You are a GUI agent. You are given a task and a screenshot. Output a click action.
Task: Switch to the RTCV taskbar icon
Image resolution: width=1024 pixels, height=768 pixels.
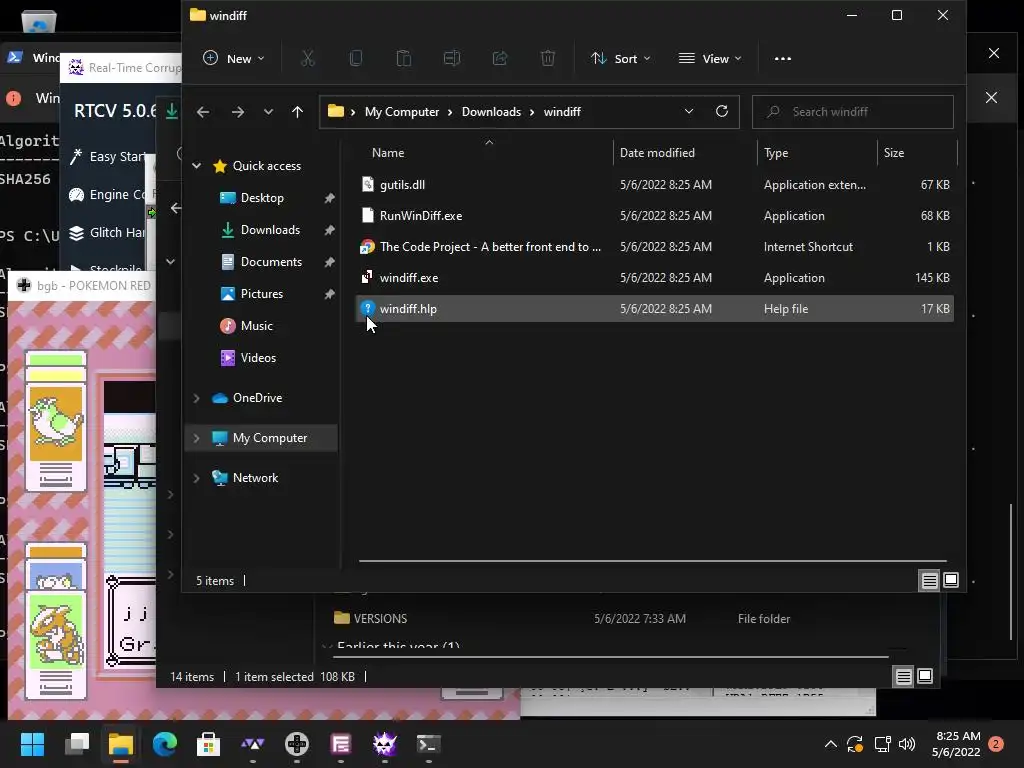tap(385, 744)
